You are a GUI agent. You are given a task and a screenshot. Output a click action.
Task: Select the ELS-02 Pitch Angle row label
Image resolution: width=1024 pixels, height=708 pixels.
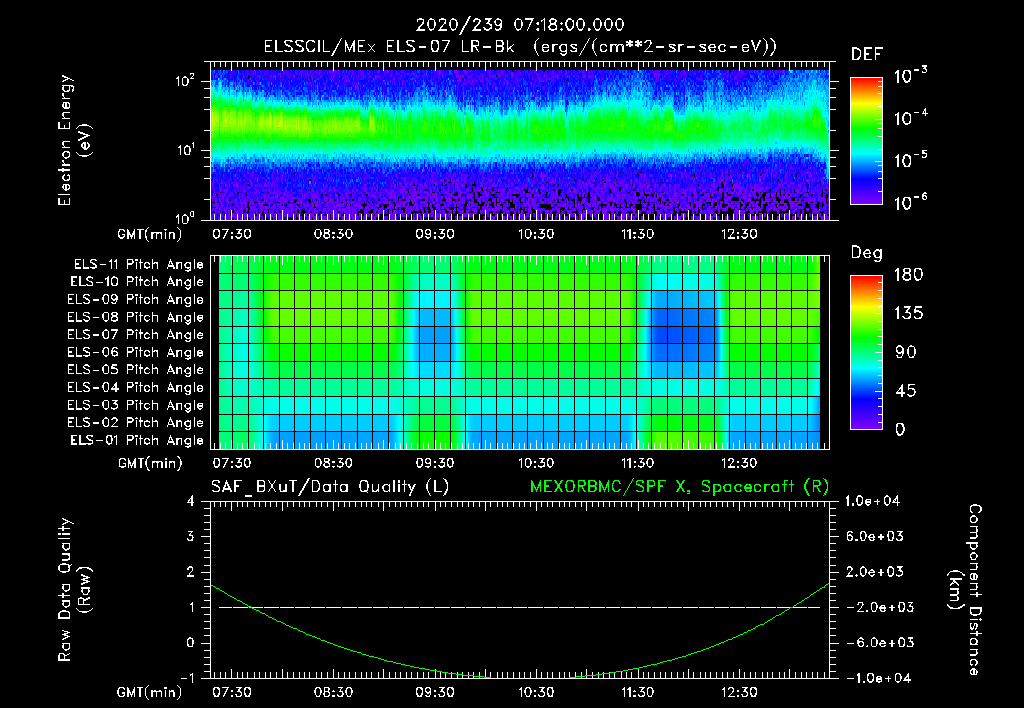(x=136, y=423)
